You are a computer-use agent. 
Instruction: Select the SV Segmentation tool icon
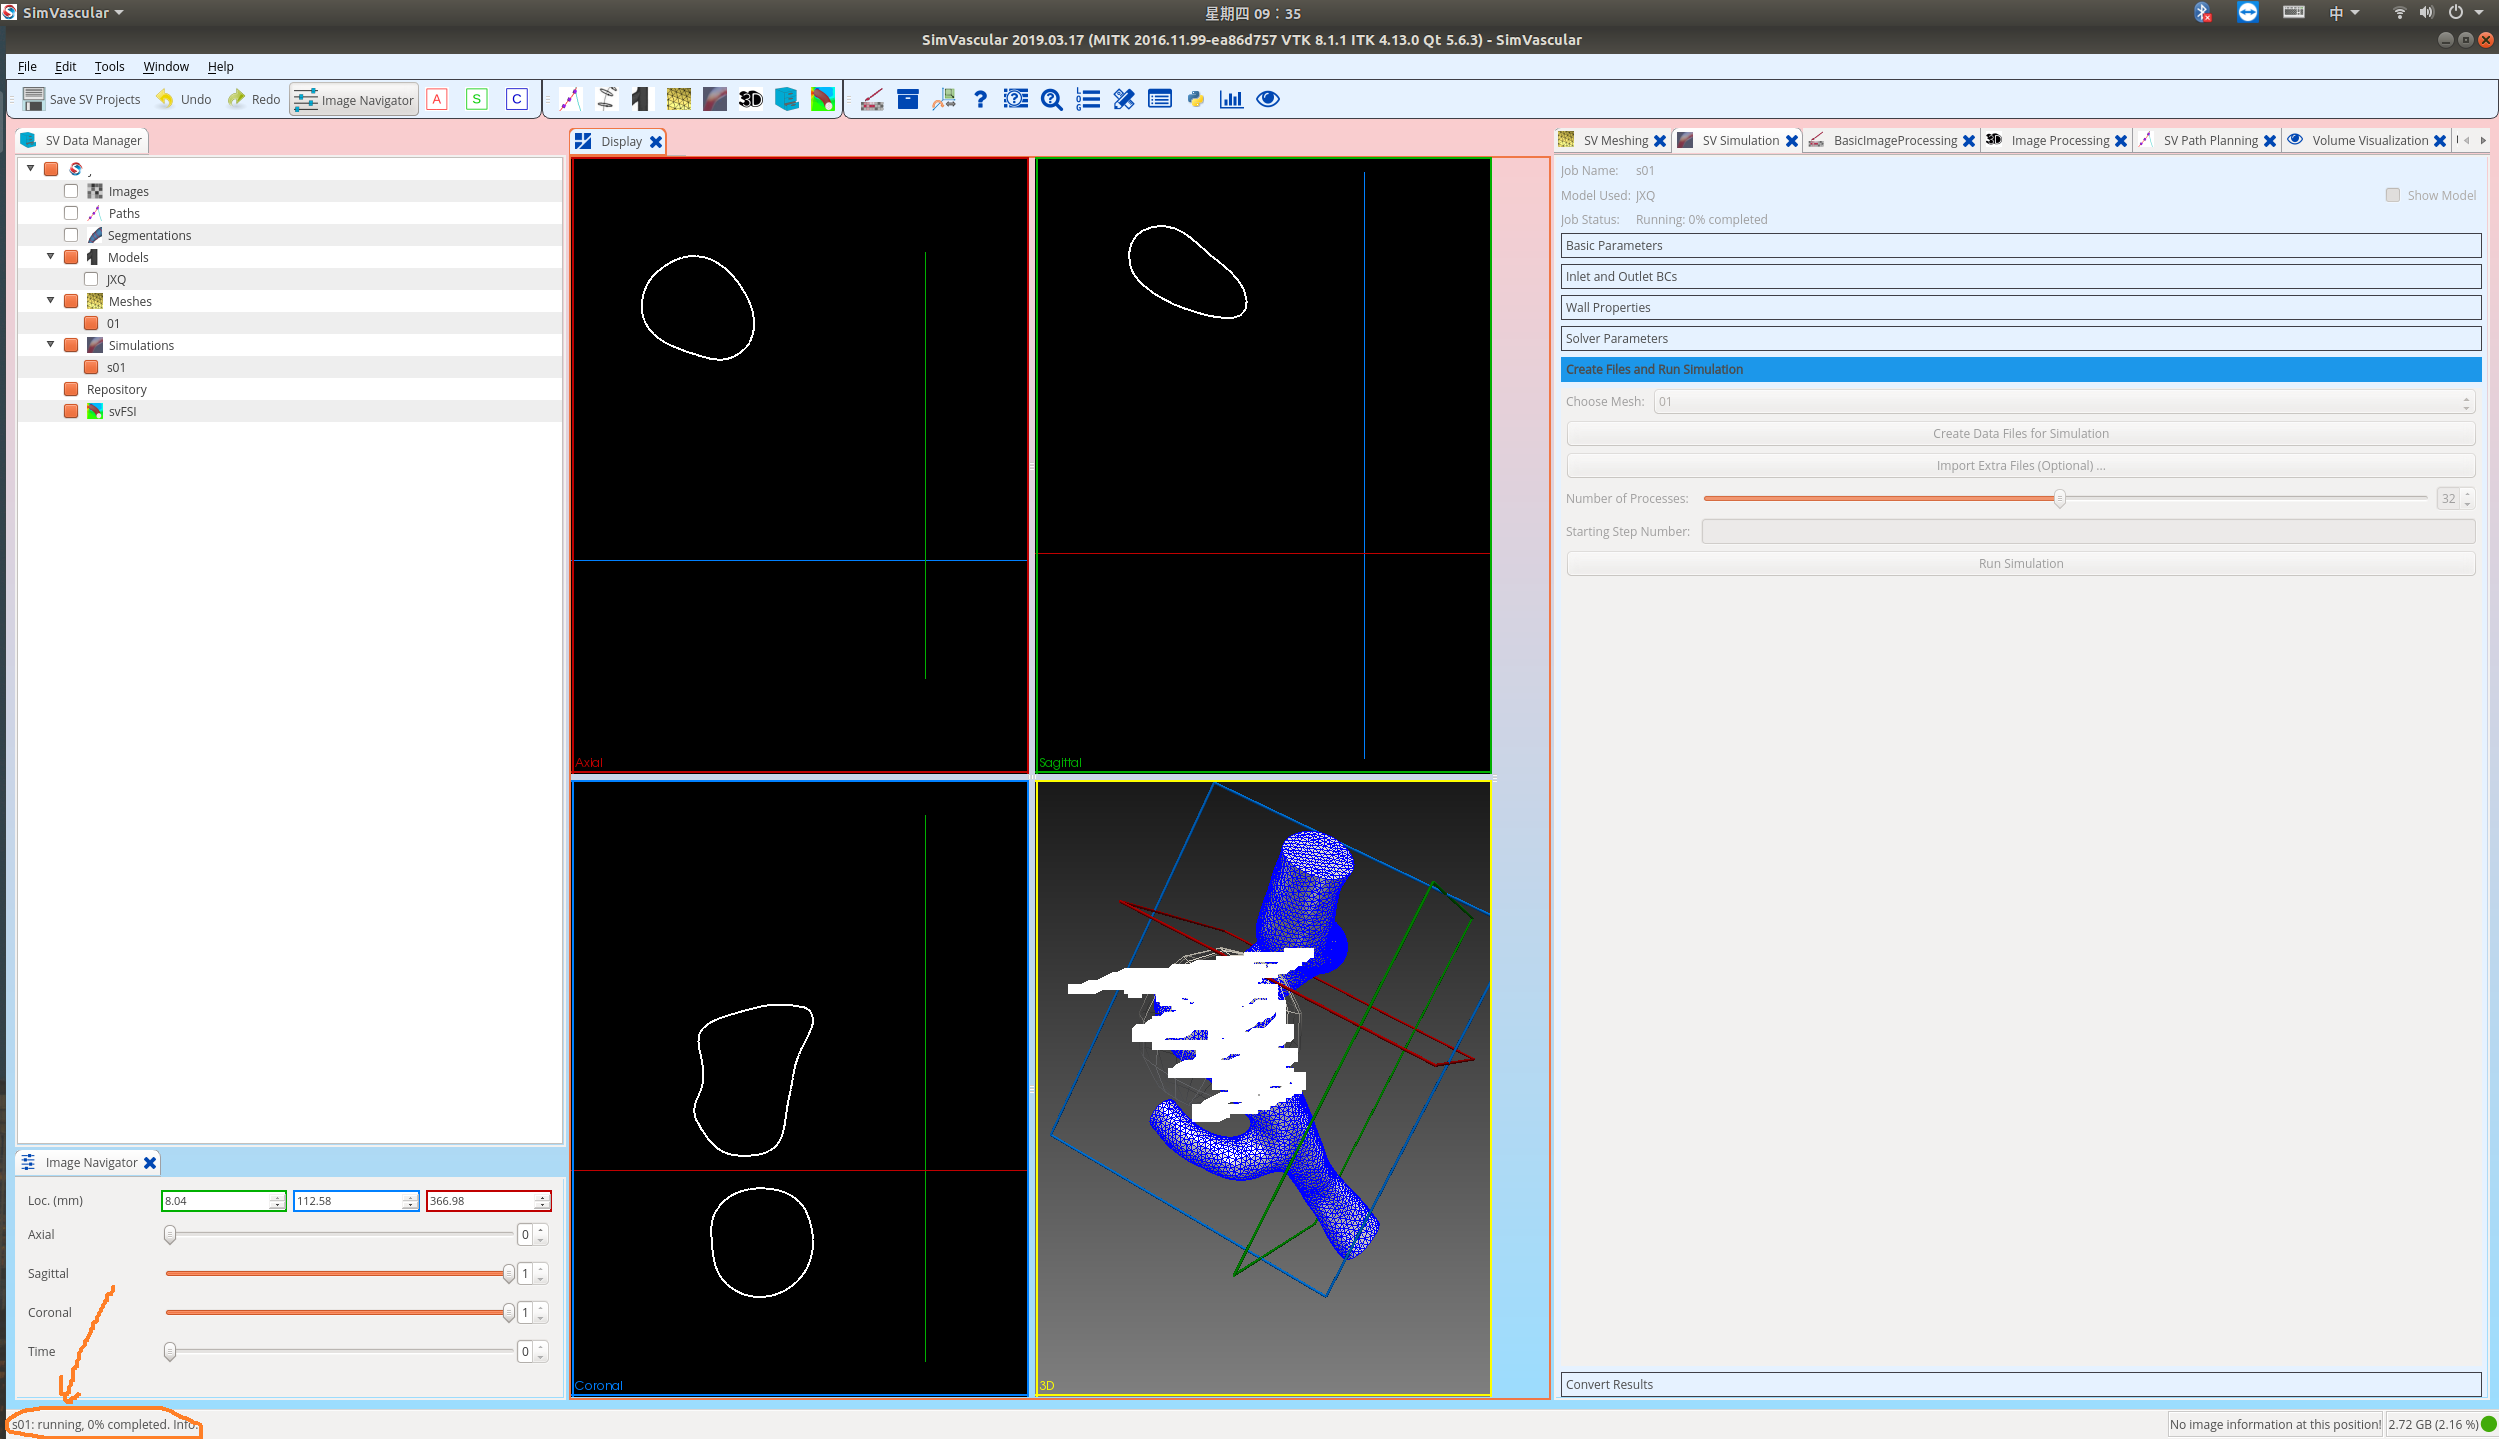pyautogui.click(x=606, y=99)
